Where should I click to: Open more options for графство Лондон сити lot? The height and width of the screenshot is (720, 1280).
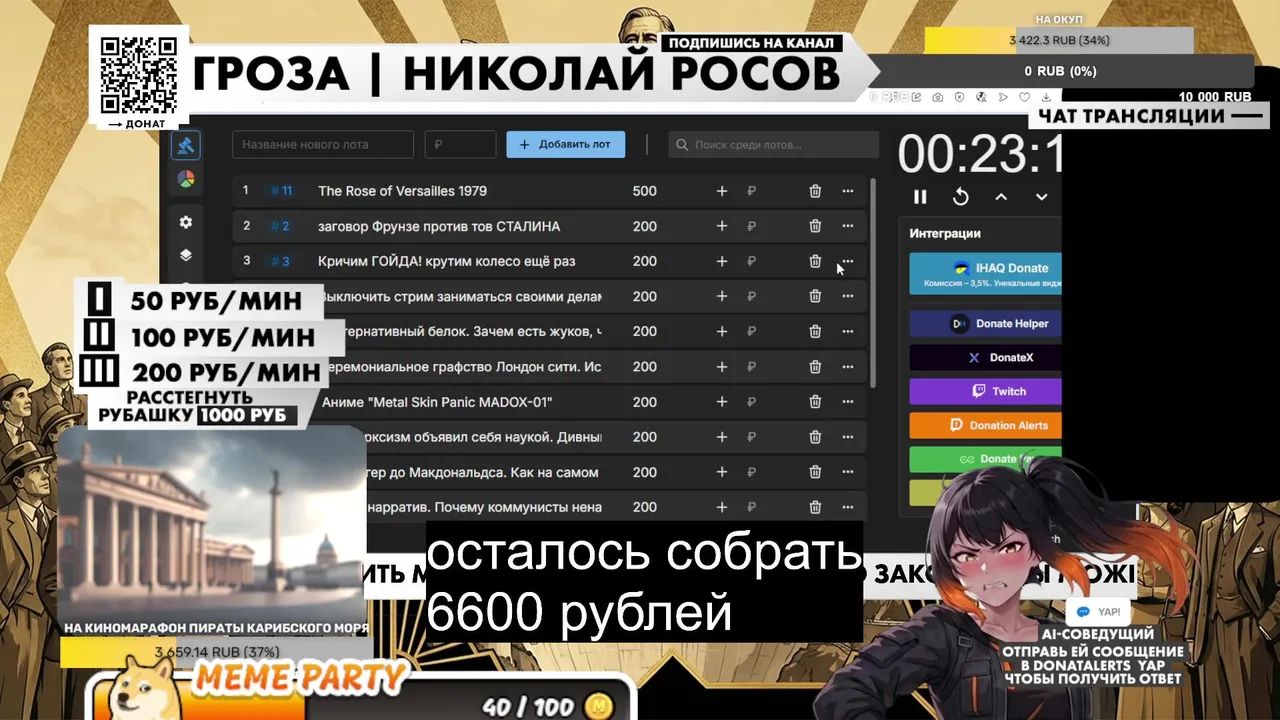(x=848, y=367)
